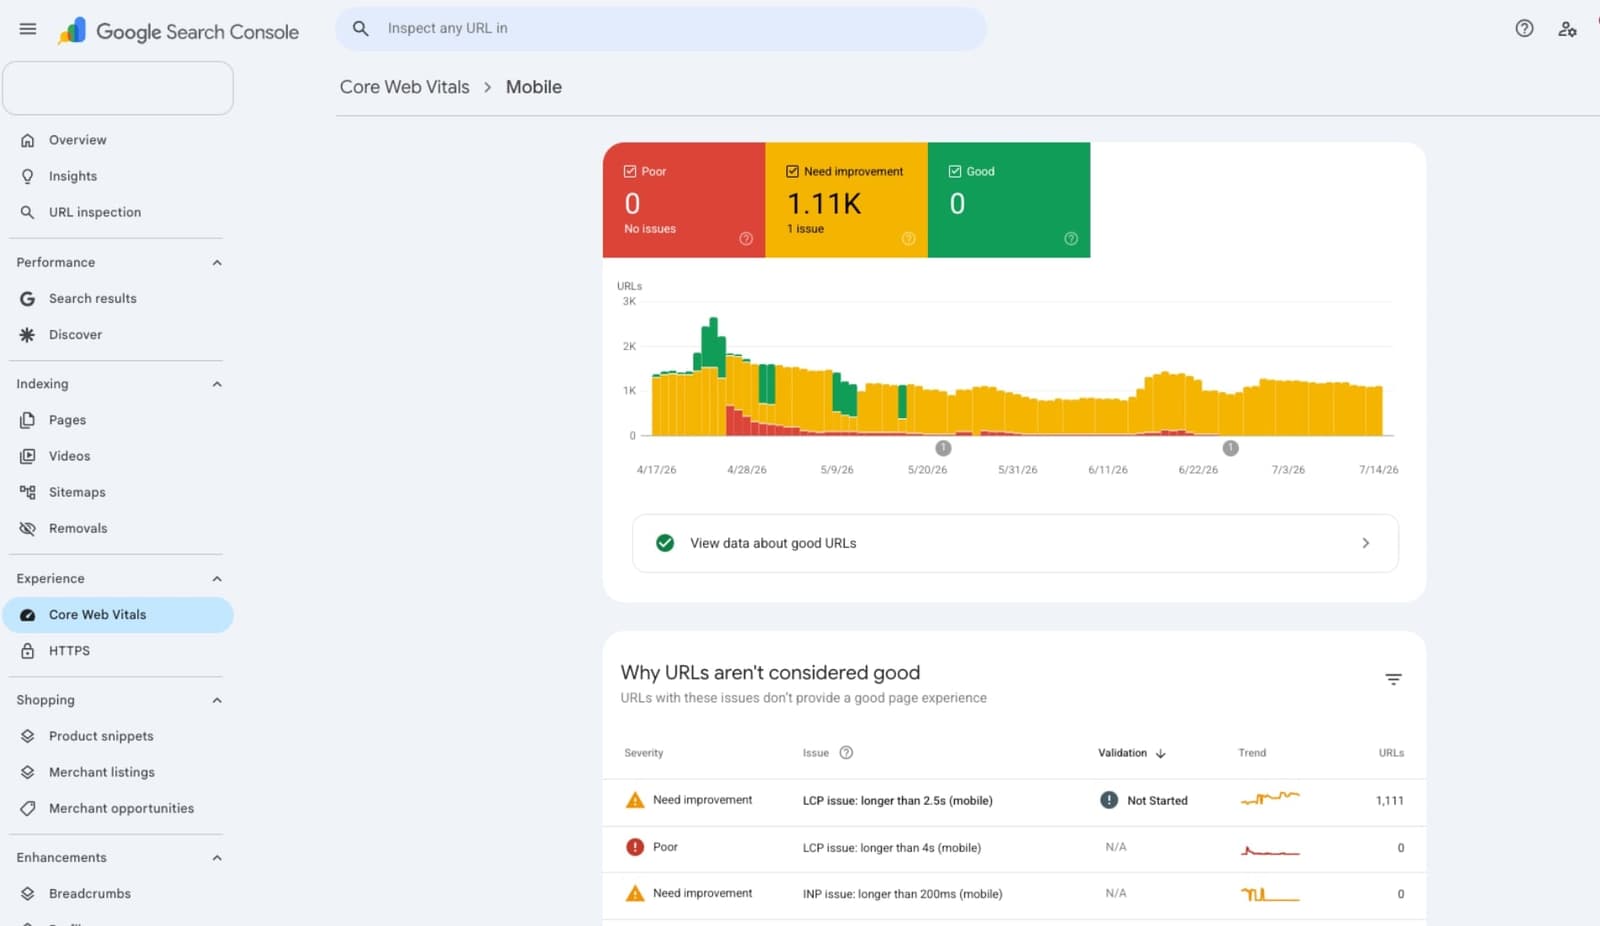This screenshot has height=926, width=1600.
Task: Click the Google Search Console logo
Action: (179, 31)
